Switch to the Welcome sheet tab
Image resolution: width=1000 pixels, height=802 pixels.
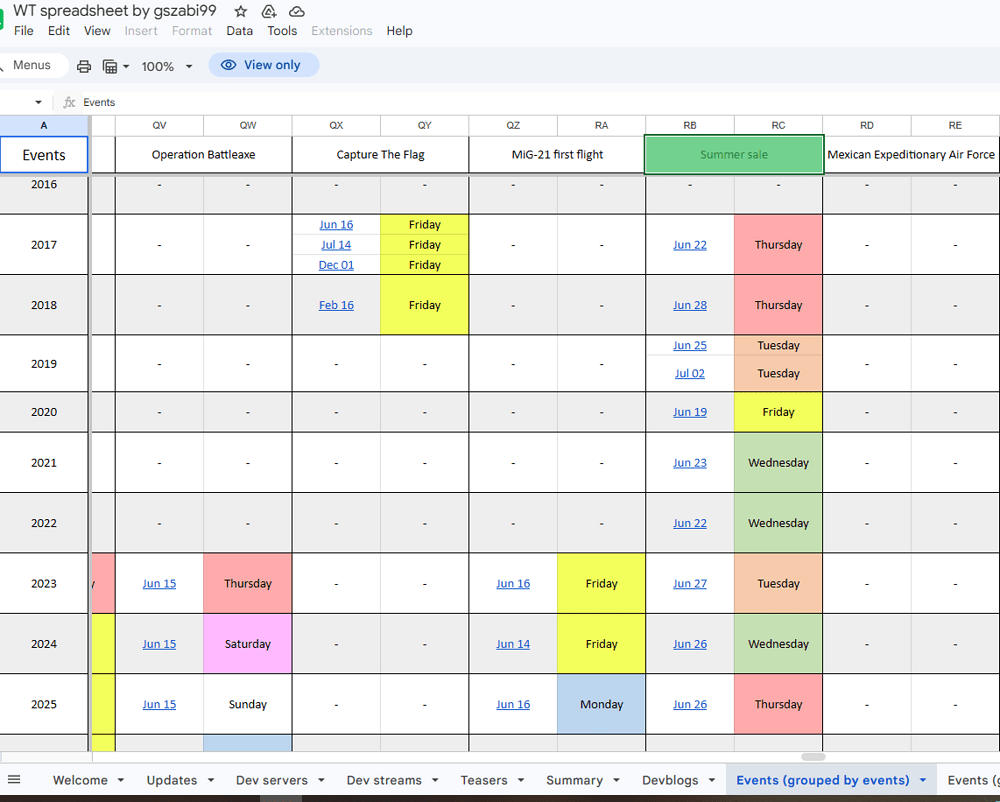pos(80,780)
